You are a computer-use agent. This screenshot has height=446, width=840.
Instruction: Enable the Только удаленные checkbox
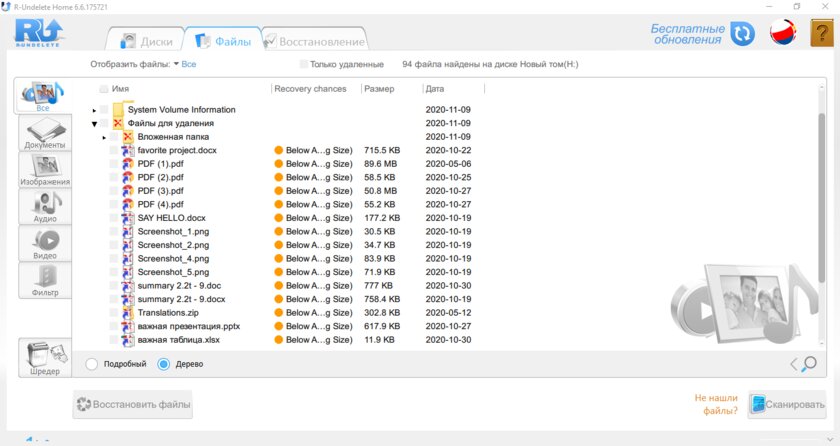click(304, 64)
